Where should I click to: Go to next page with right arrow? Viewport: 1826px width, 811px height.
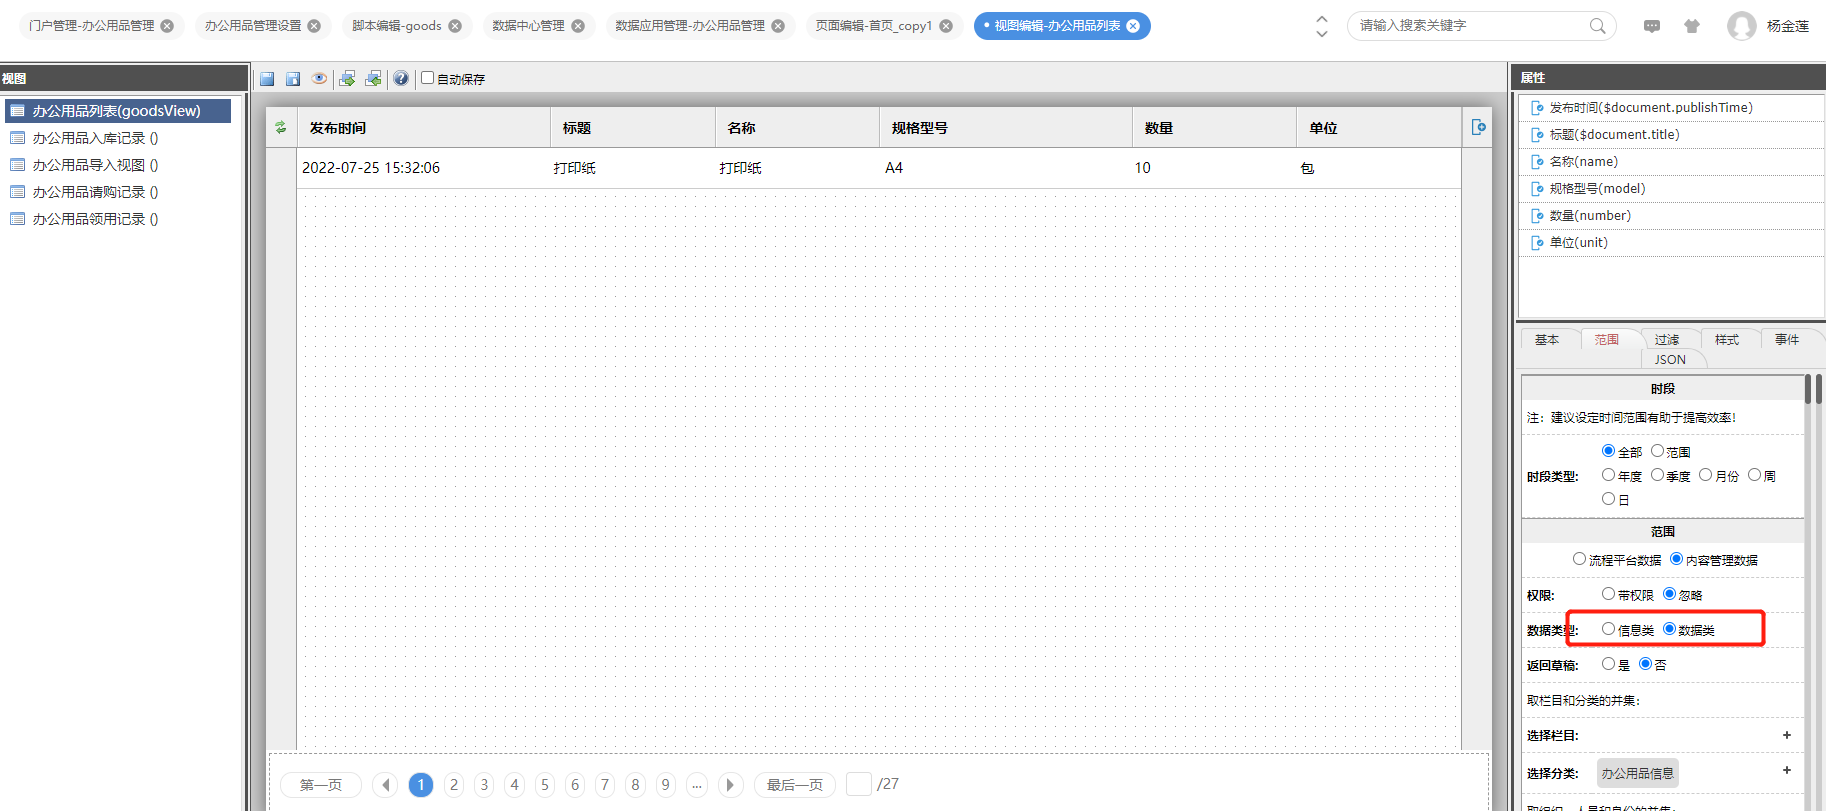(730, 785)
